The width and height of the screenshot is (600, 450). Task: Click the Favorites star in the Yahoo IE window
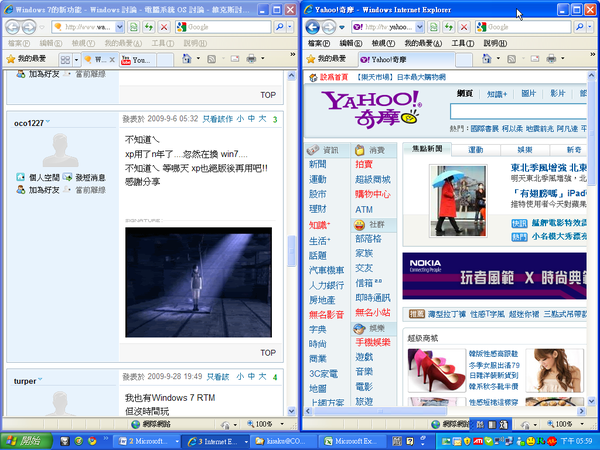[311, 59]
